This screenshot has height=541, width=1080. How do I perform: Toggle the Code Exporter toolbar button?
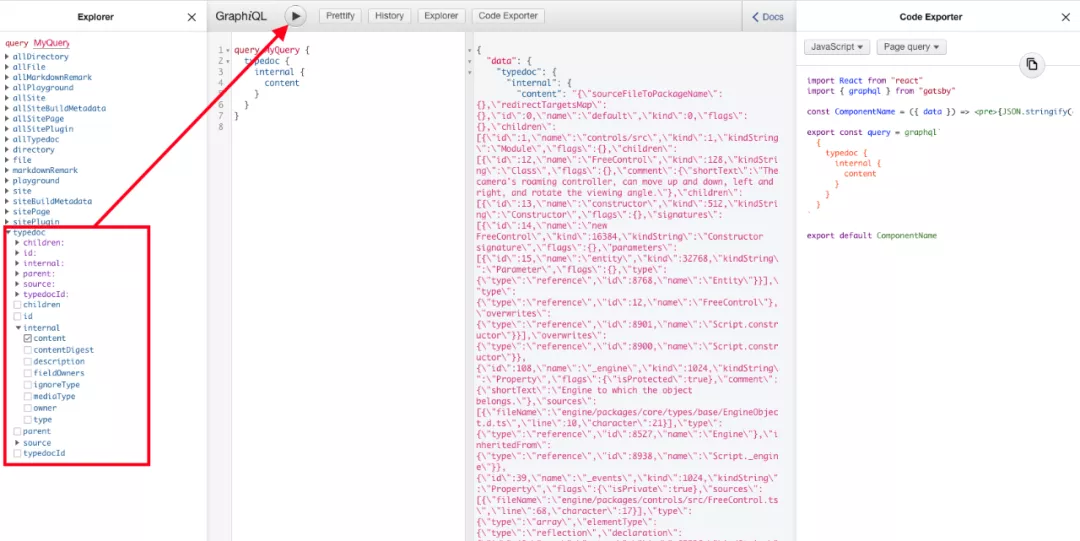509,16
